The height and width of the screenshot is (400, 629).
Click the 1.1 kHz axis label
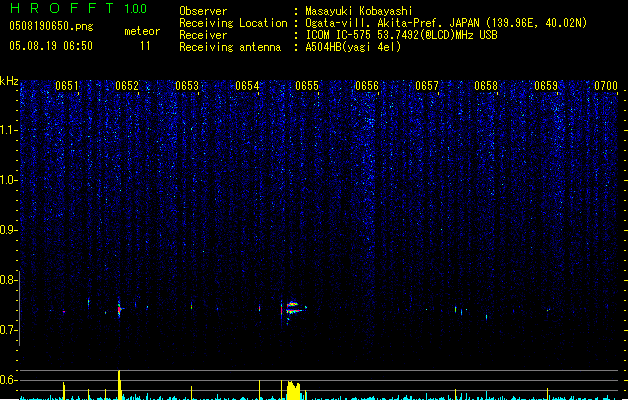[8, 130]
